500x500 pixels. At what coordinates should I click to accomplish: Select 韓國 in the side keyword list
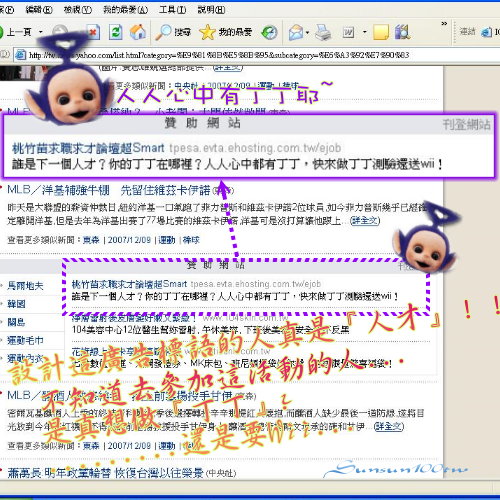tap(16, 304)
